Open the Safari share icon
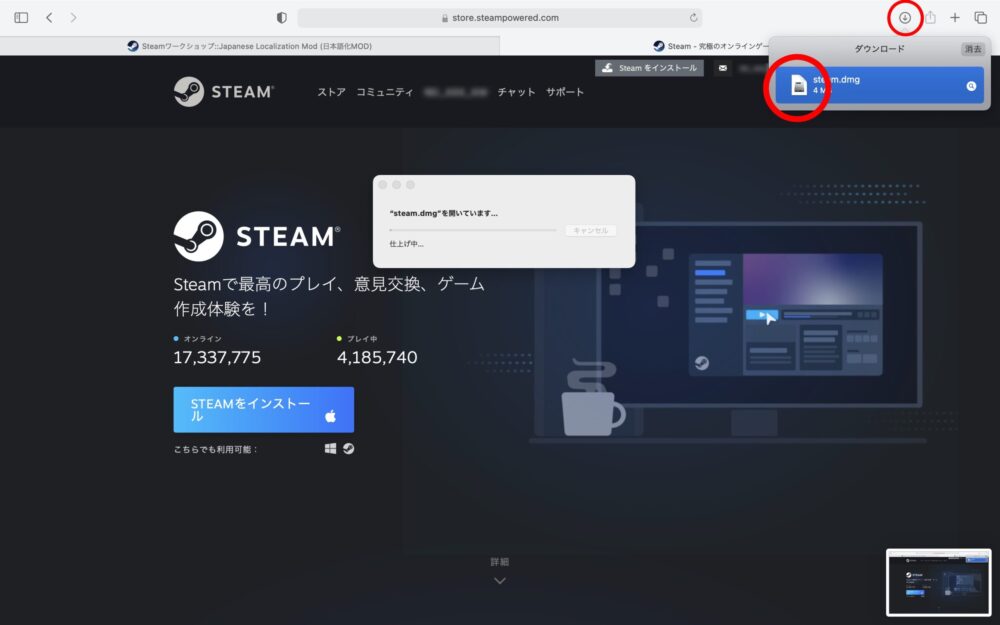This screenshot has width=1000, height=625. coord(930,18)
